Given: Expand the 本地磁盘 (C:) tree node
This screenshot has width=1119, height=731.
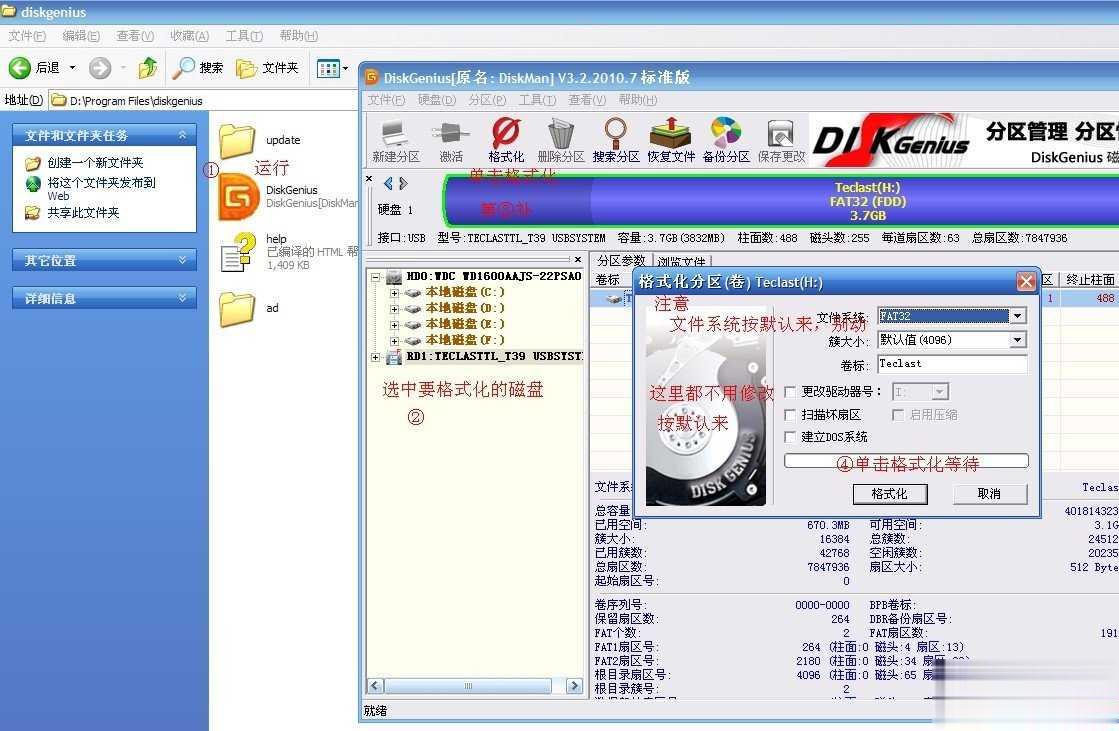Looking at the screenshot, I should click(394, 292).
